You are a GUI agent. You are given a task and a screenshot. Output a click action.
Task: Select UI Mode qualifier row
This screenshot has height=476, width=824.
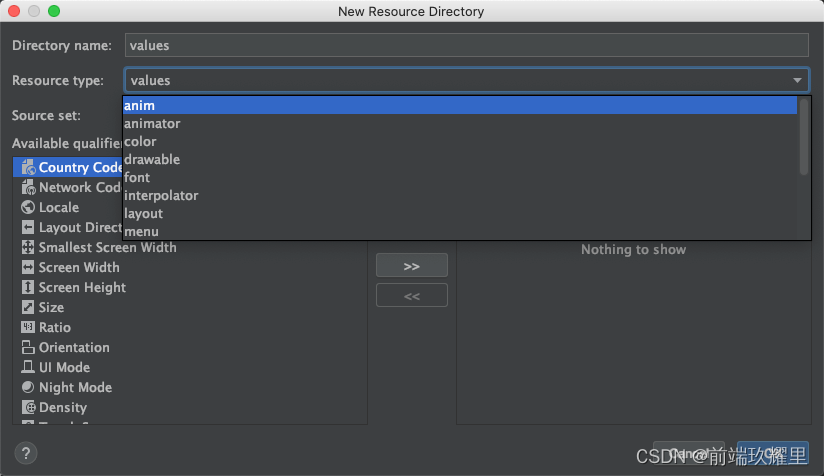[x=190, y=367]
